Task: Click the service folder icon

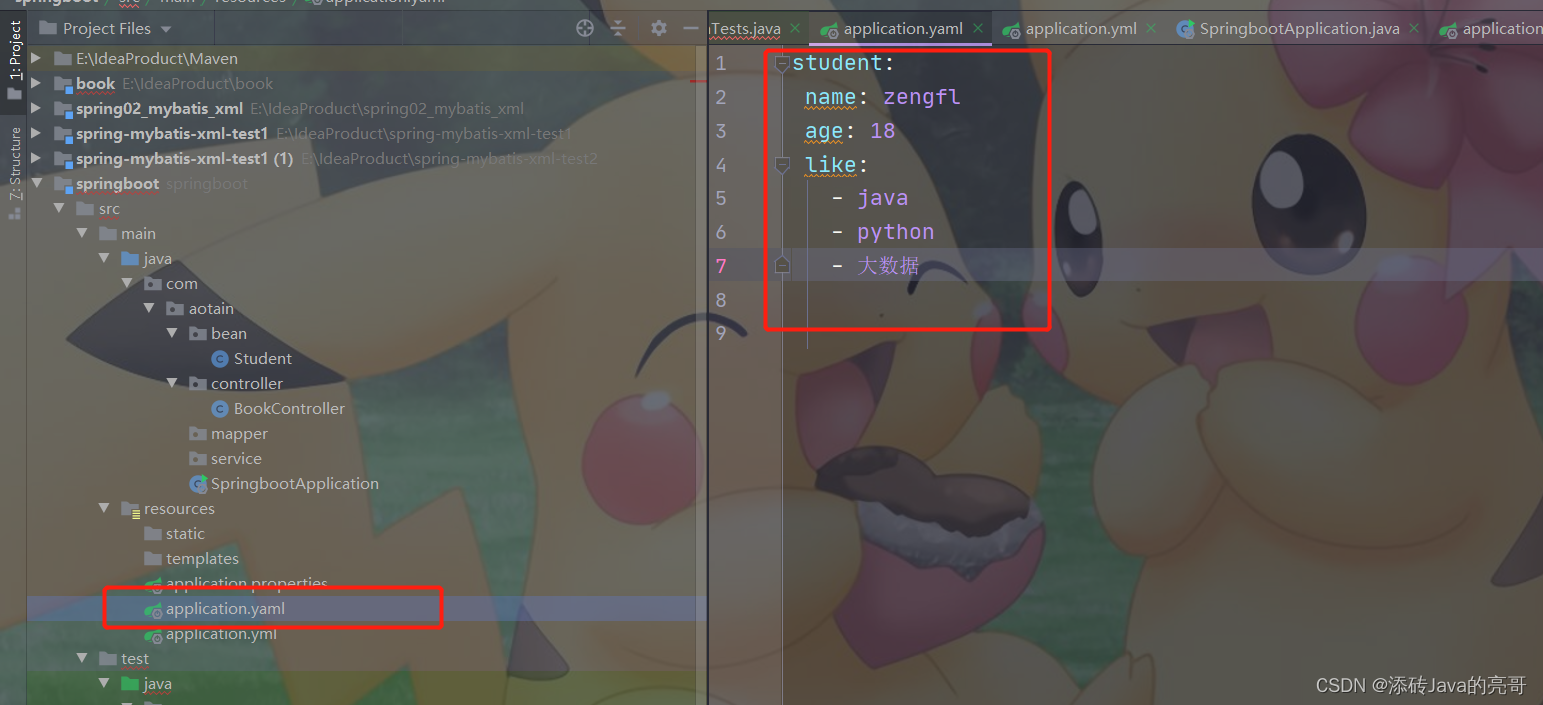Action: coord(198,458)
